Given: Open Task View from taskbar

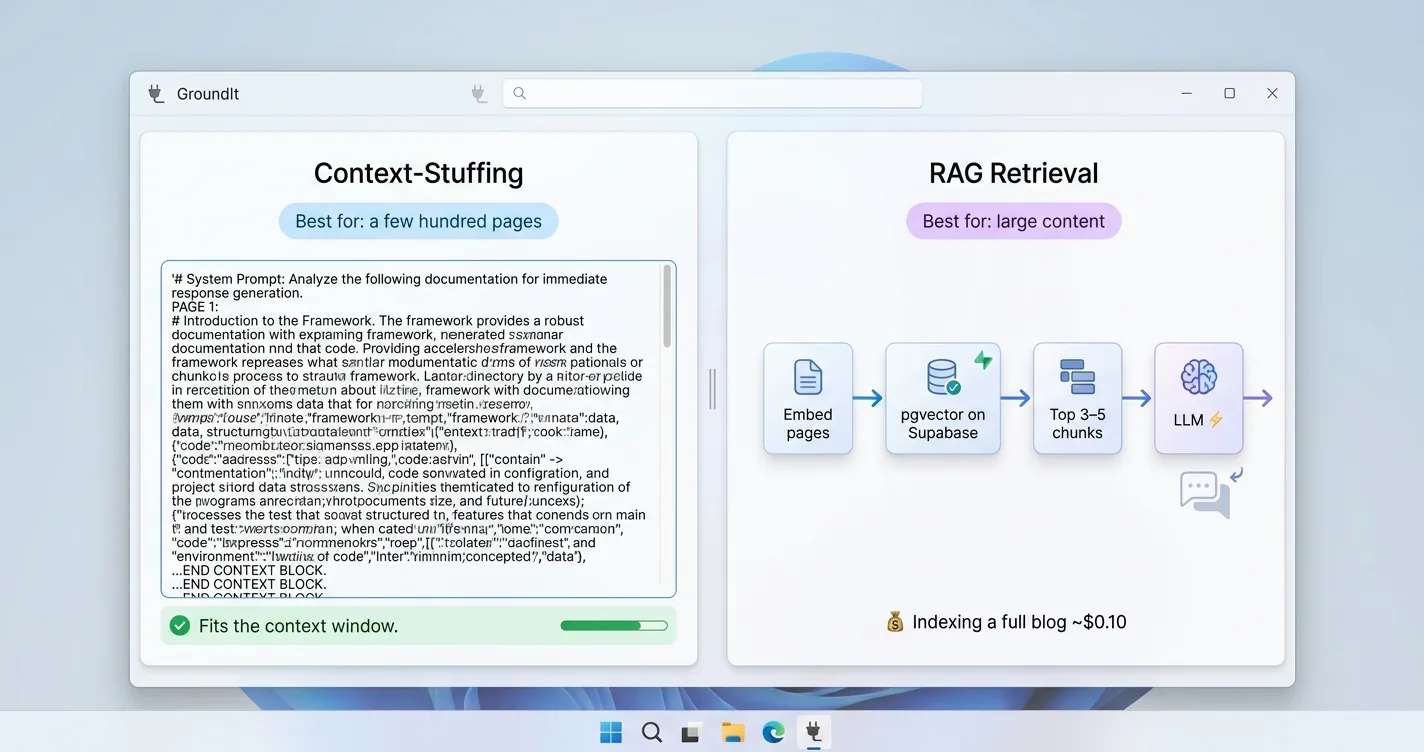Looking at the screenshot, I should (691, 733).
